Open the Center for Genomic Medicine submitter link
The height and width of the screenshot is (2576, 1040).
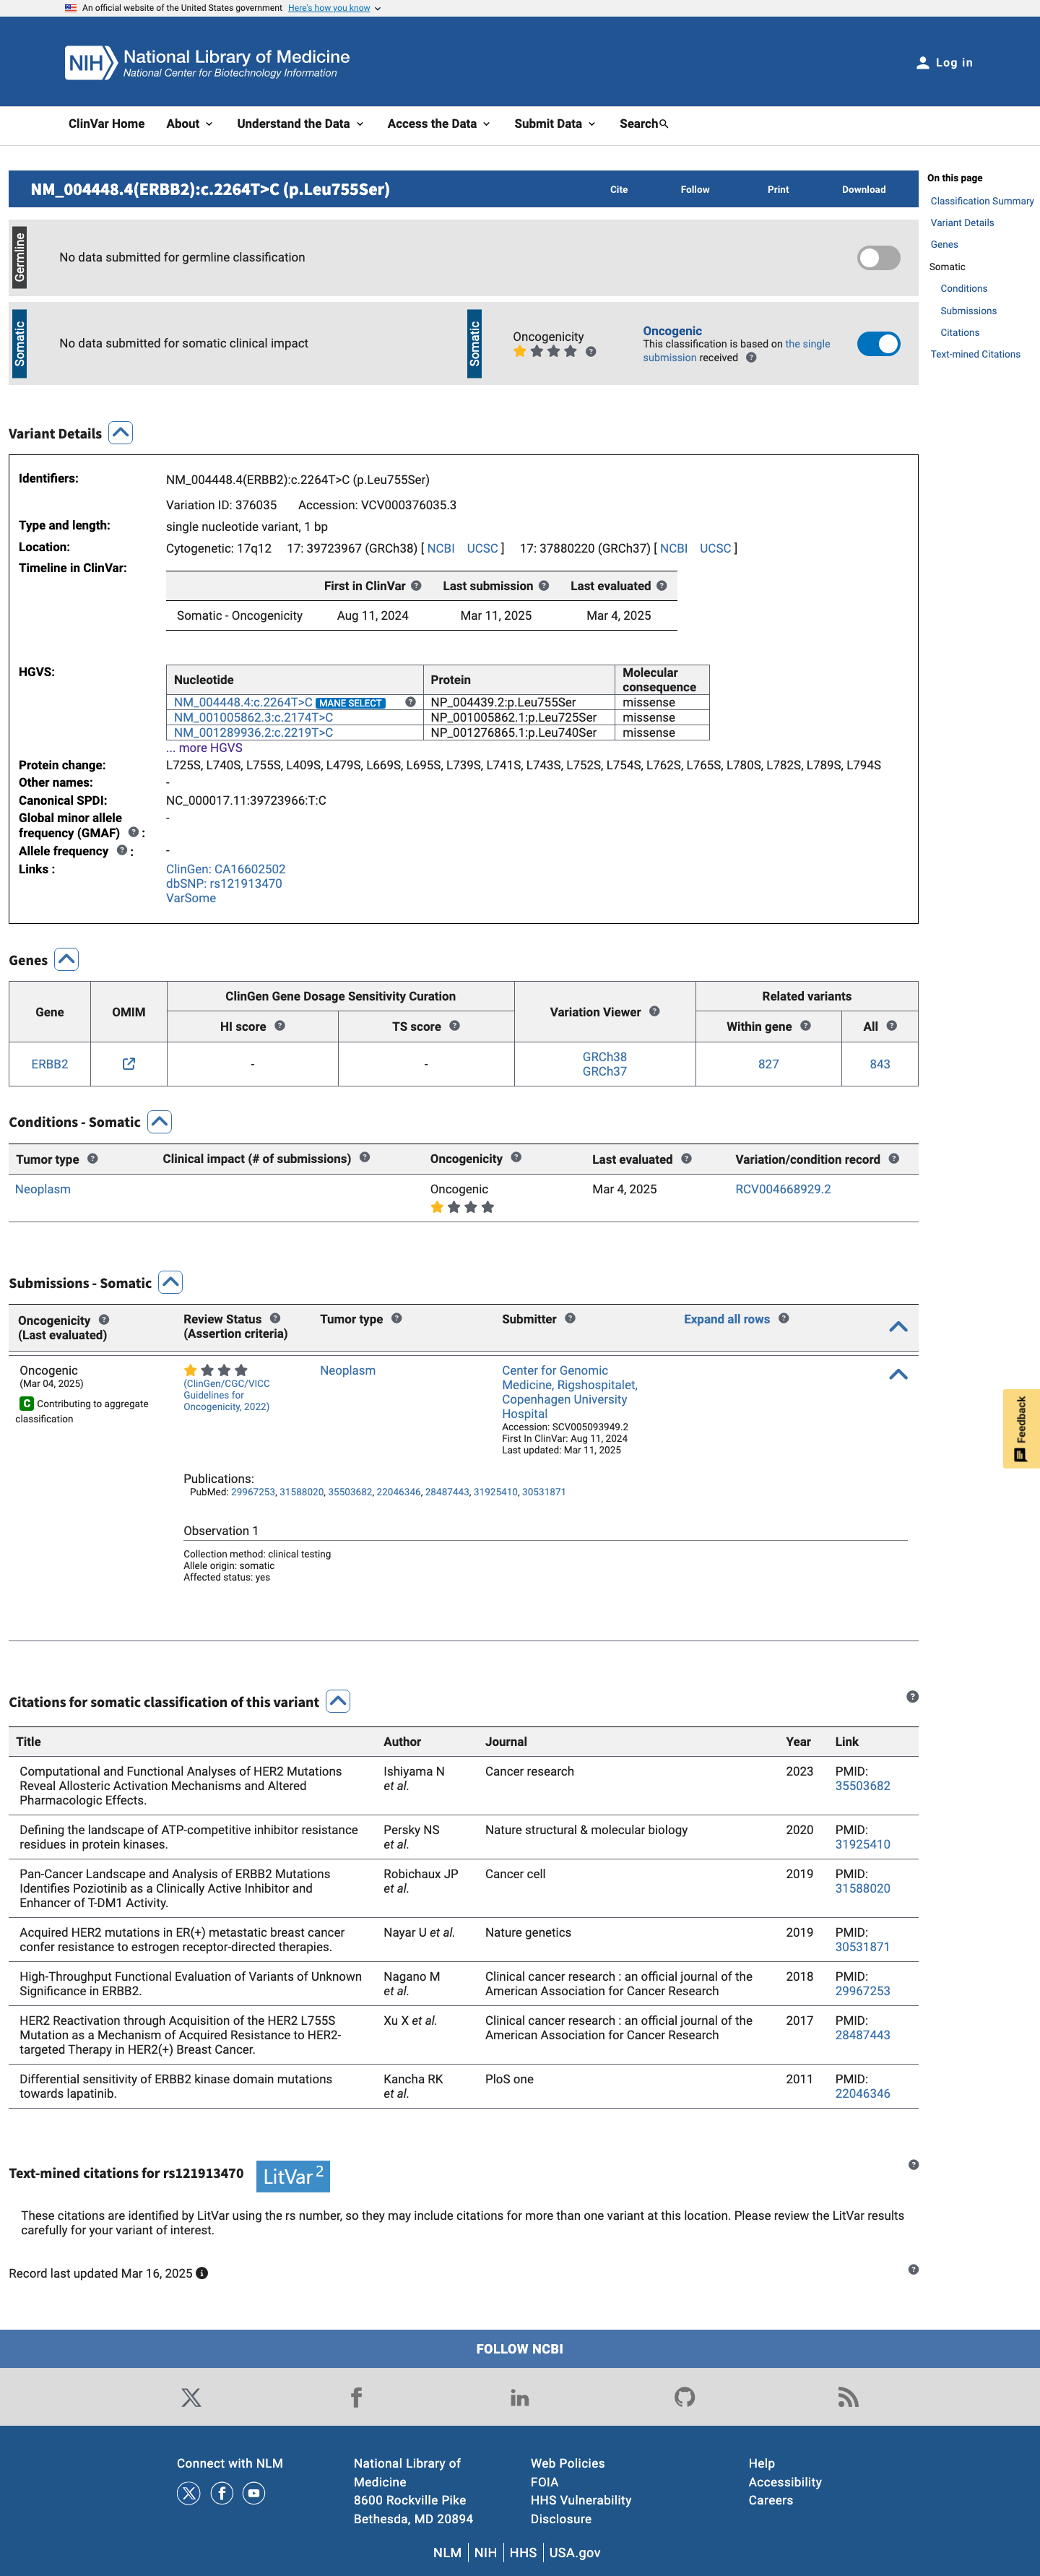coord(570,1392)
